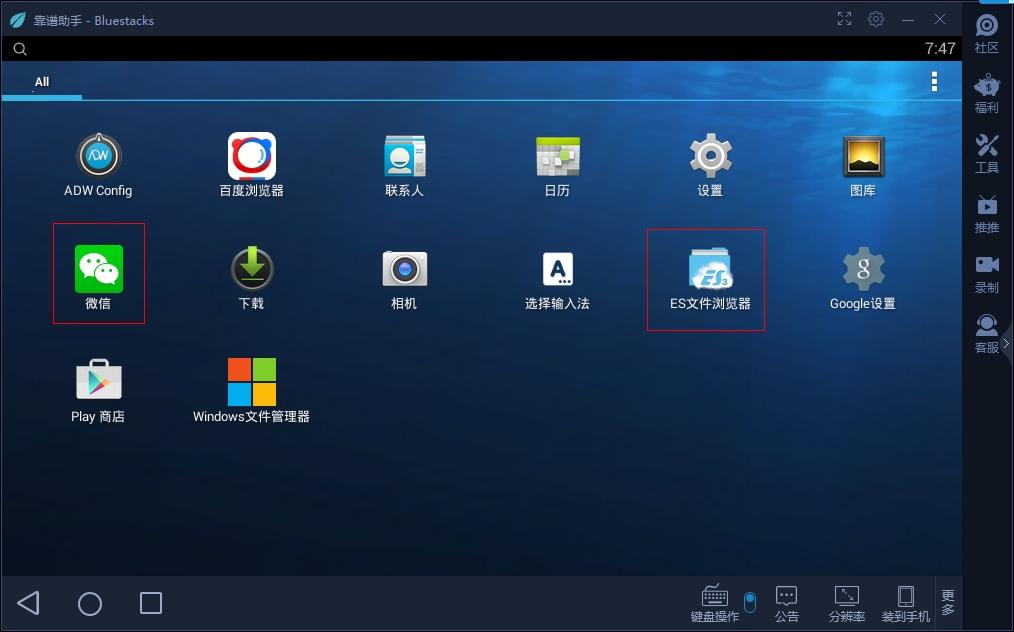Open 公告 announcements
This screenshot has height=632, width=1014.
coord(786,604)
